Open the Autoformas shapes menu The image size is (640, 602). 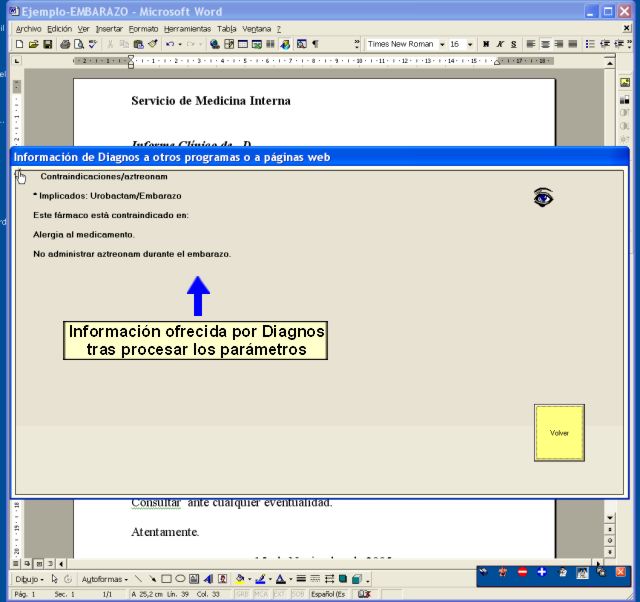coord(105,579)
